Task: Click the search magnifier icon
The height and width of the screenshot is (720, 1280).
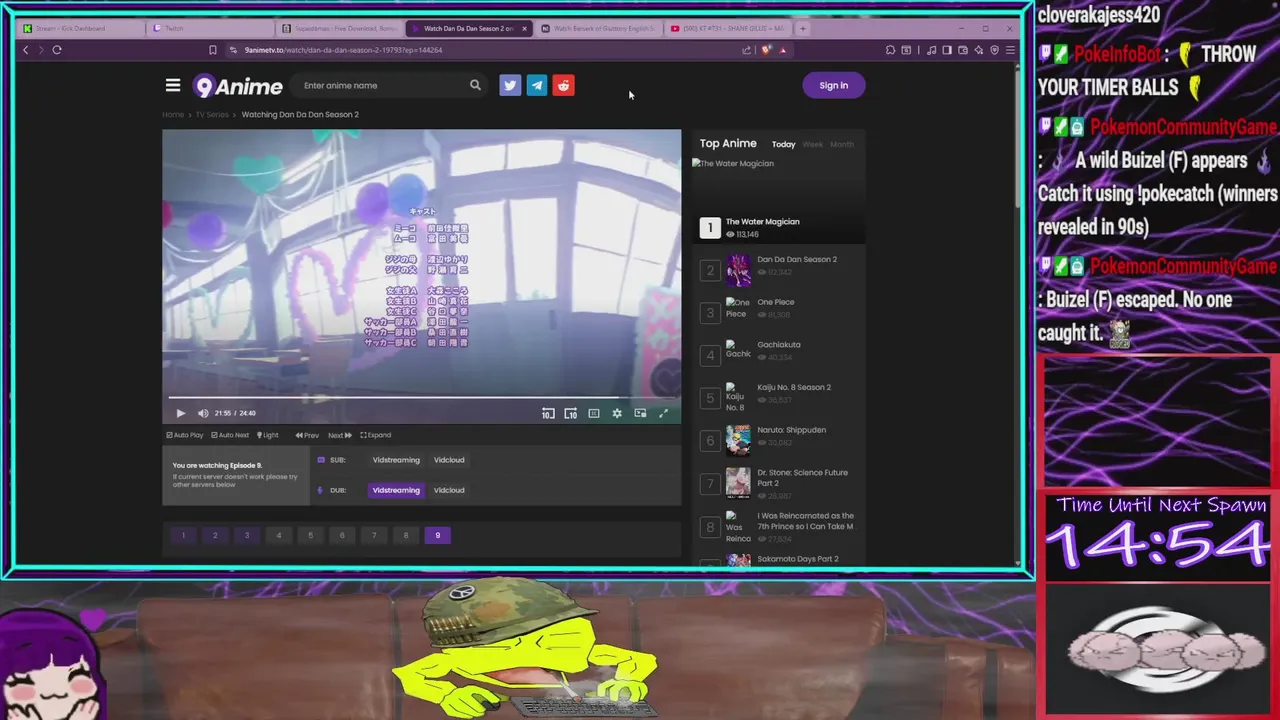Action: pos(475,85)
